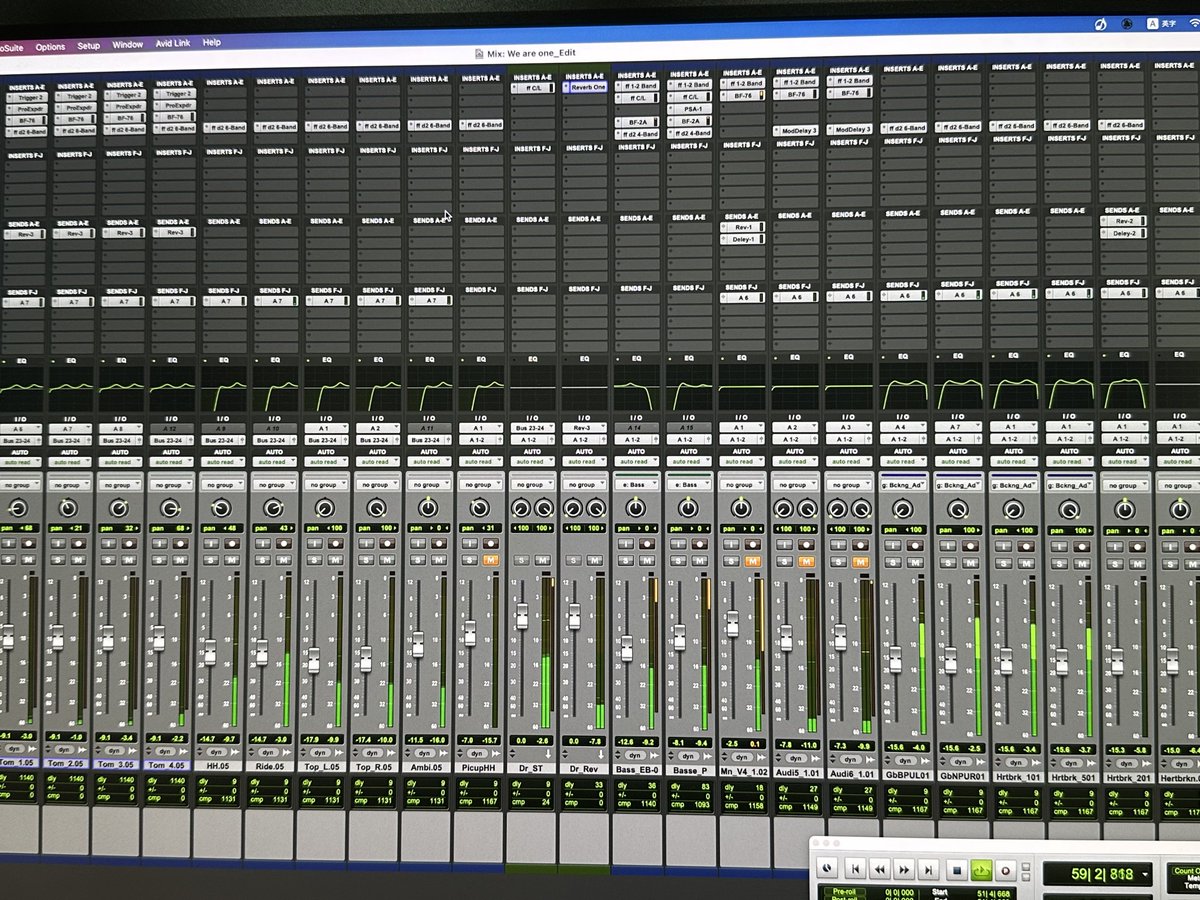This screenshot has height=900, width=1200.
Task: Open the Window menu
Action: tap(127, 45)
